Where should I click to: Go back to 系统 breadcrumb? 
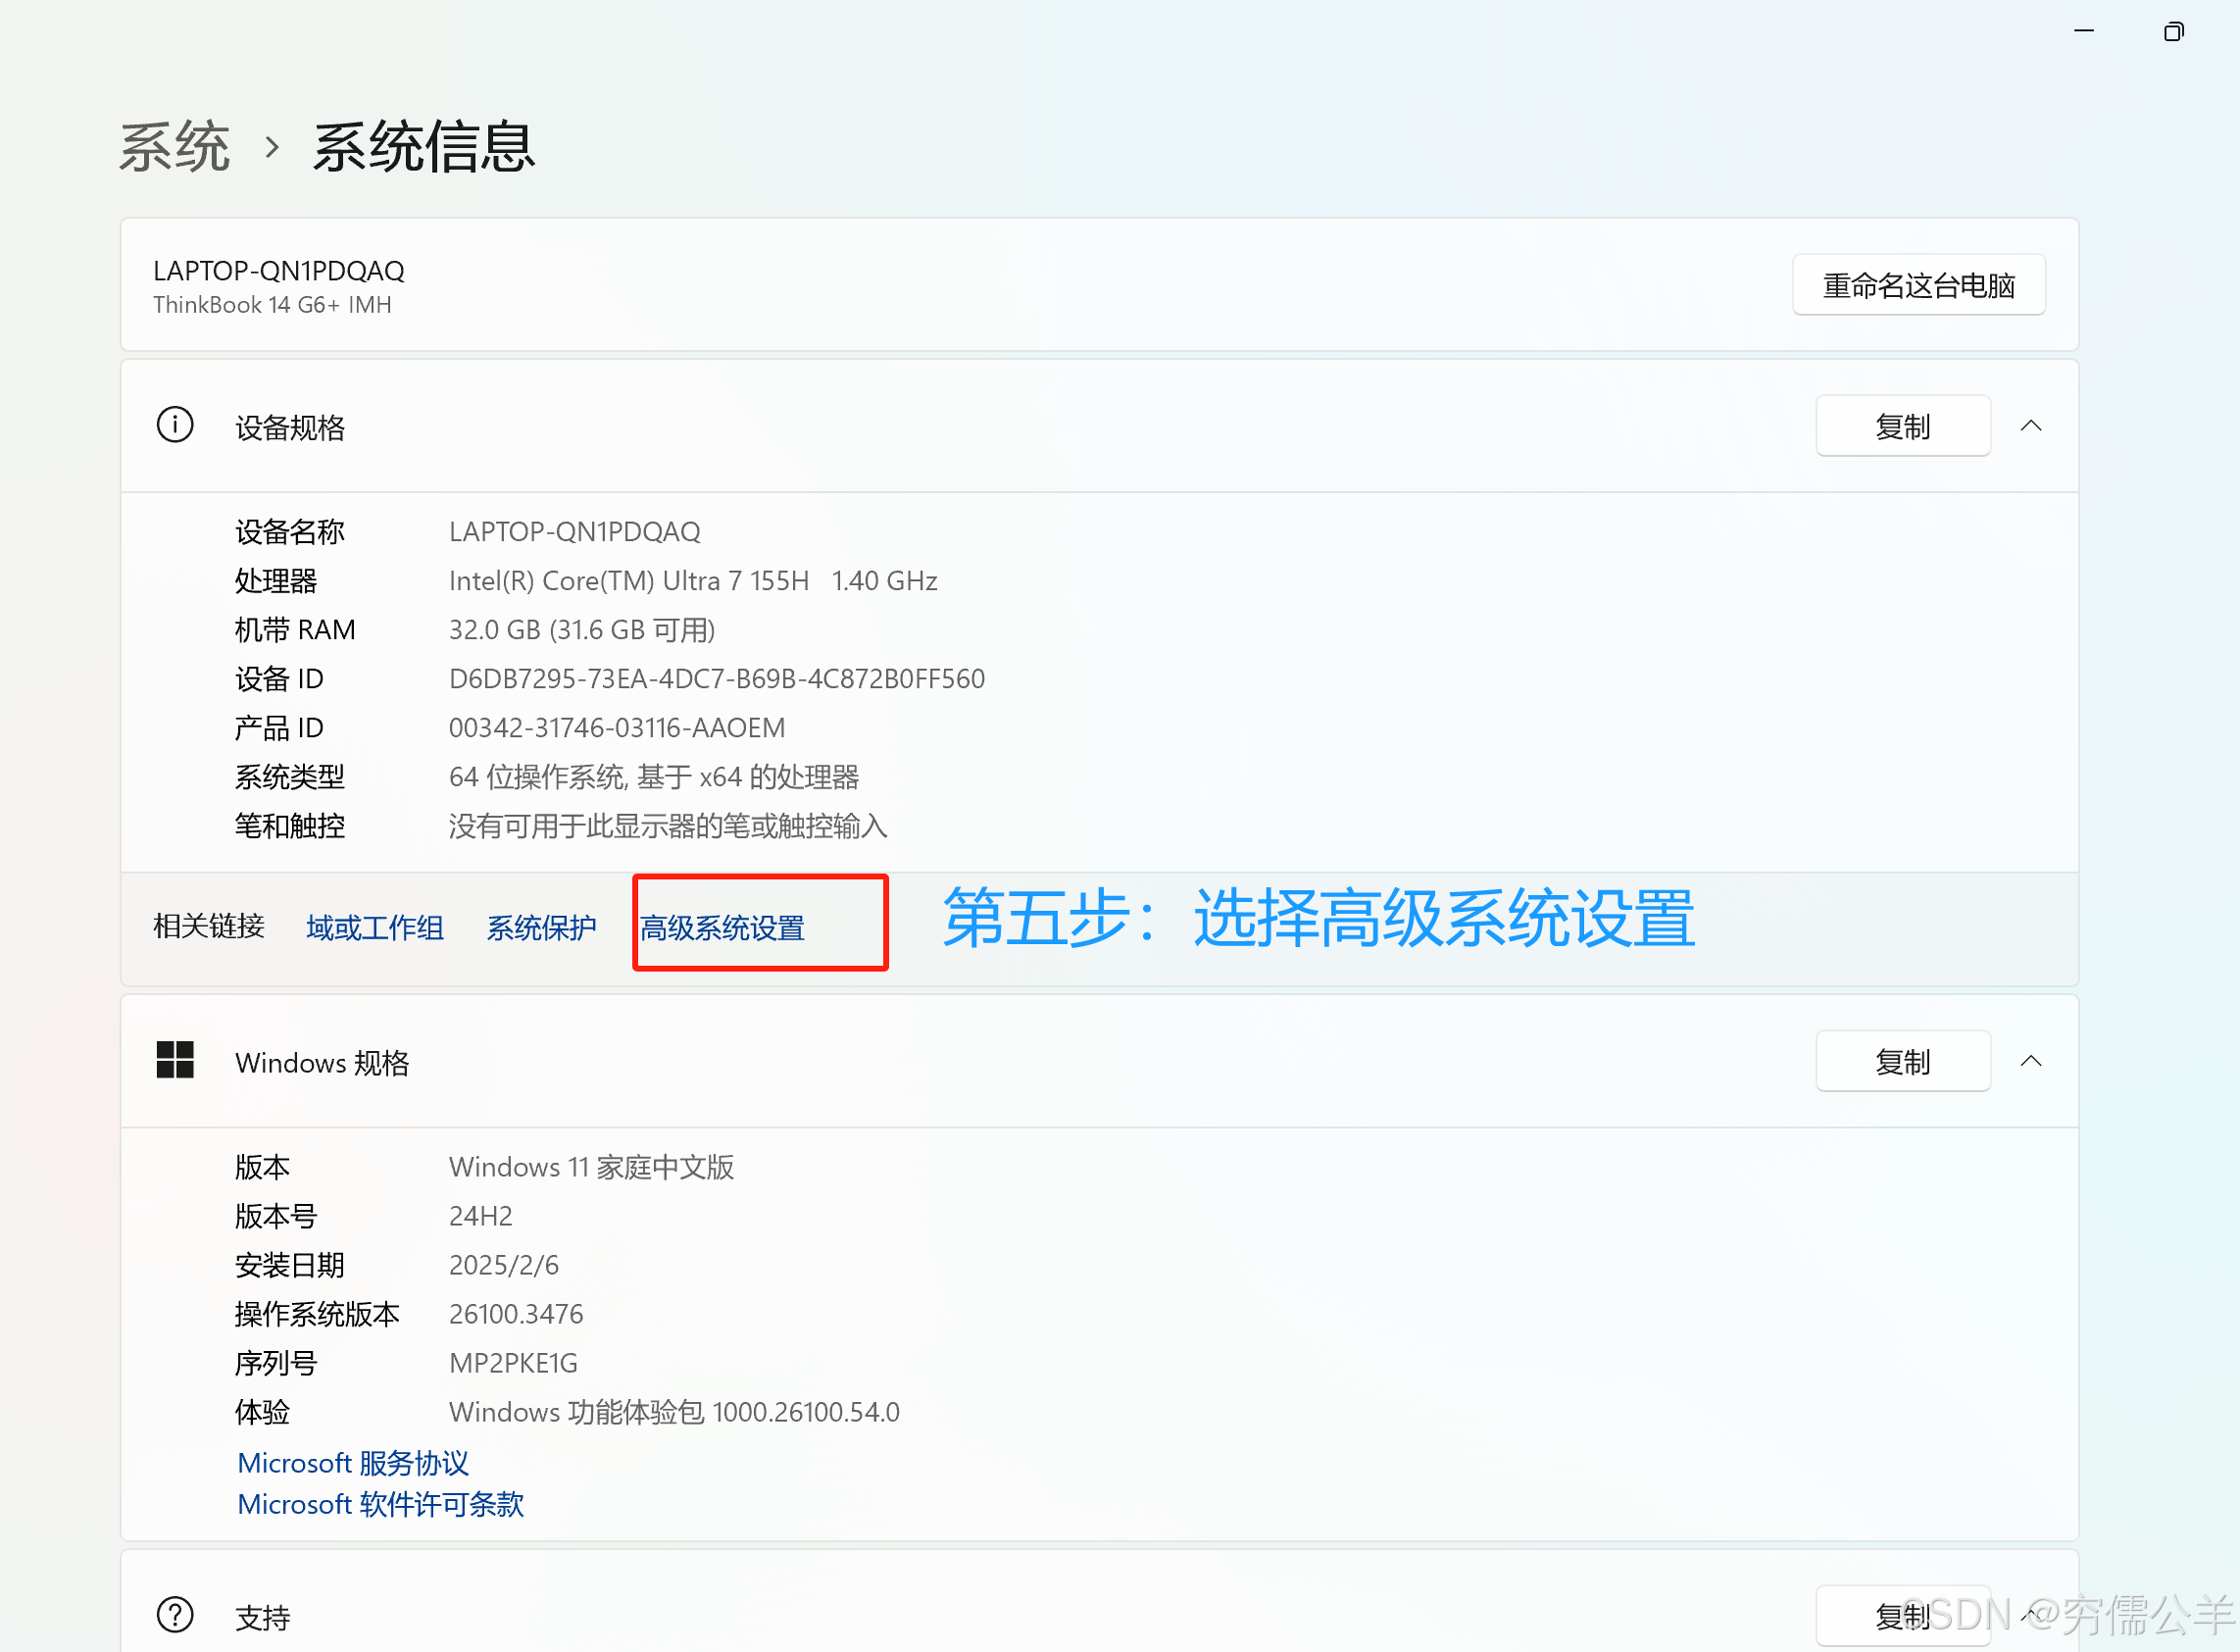[x=175, y=148]
